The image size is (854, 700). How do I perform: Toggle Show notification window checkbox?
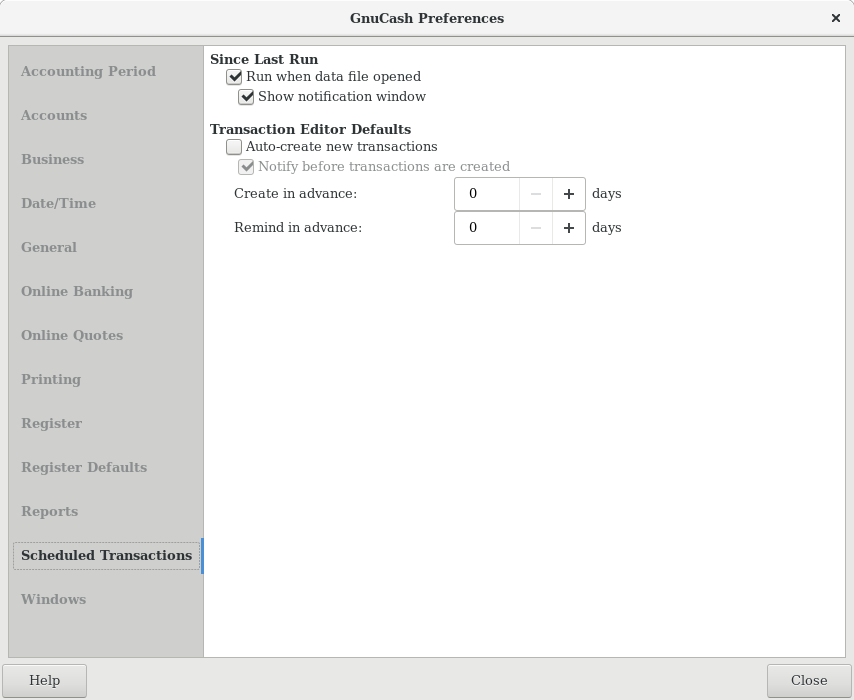click(x=246, y=97)
